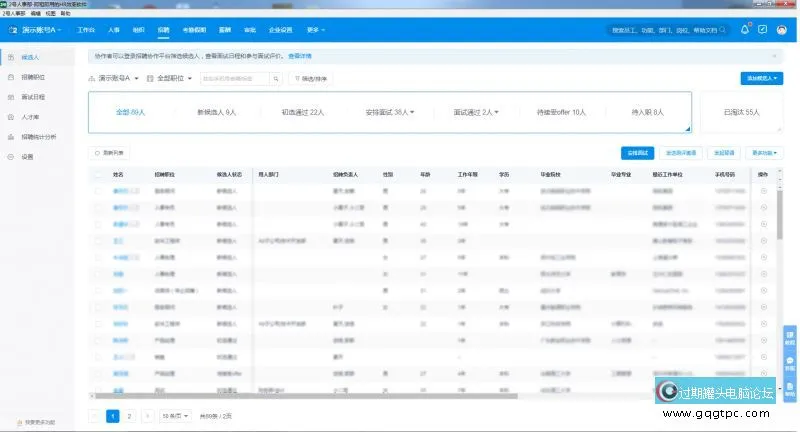Expand the 更多 navigation dropdown
This screenshot has height=432, width=800.
316,30
